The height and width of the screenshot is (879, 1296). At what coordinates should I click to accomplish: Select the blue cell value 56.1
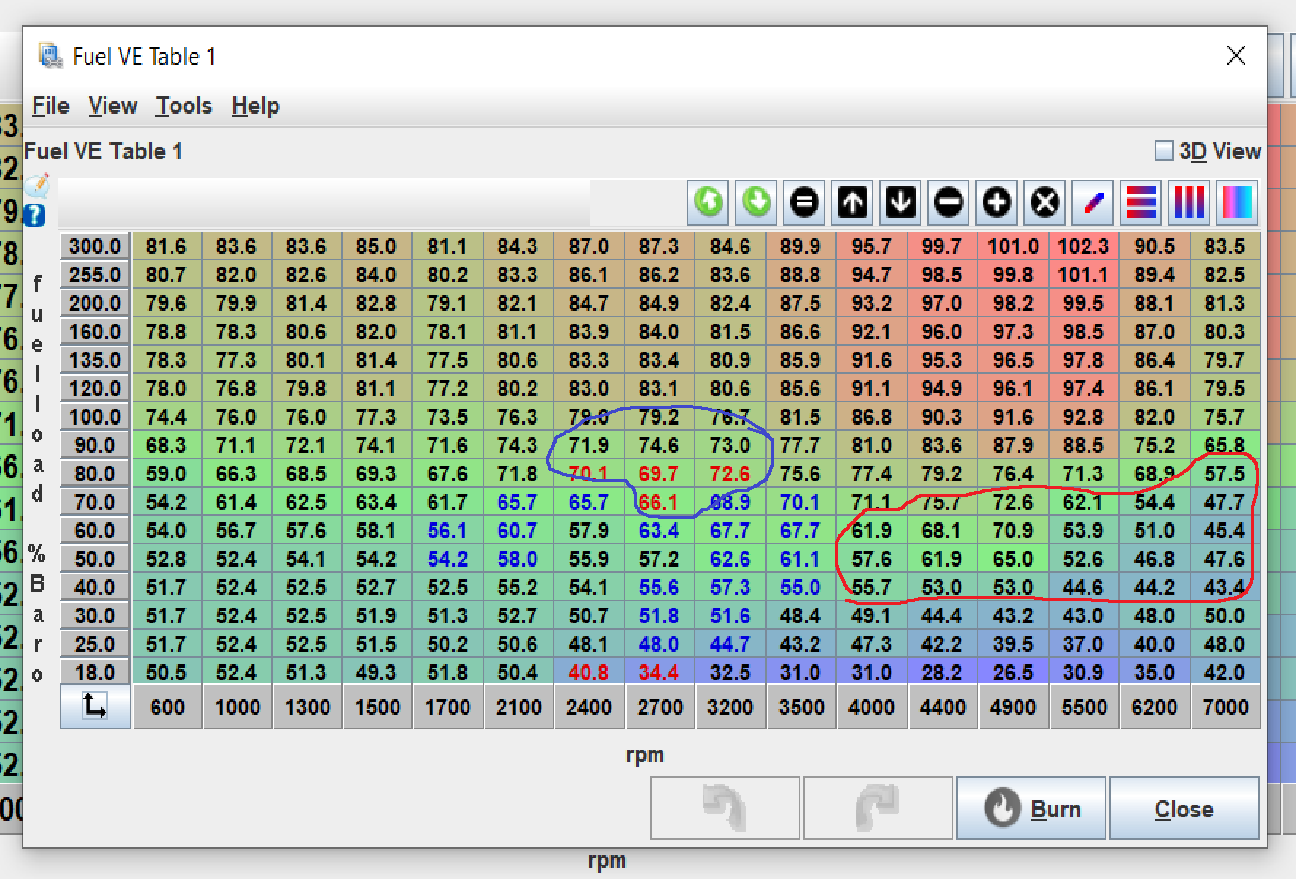coord(448,531)
